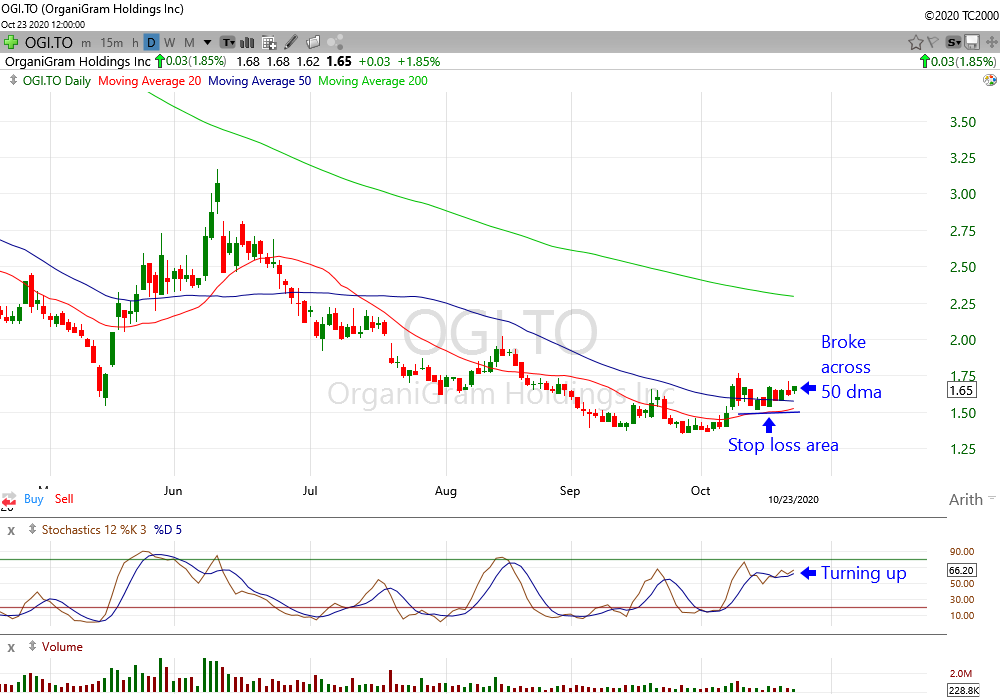Switch to the Weekly 'W' timeframe
This screenshot has height=700, width=1000.
[170, 43]
